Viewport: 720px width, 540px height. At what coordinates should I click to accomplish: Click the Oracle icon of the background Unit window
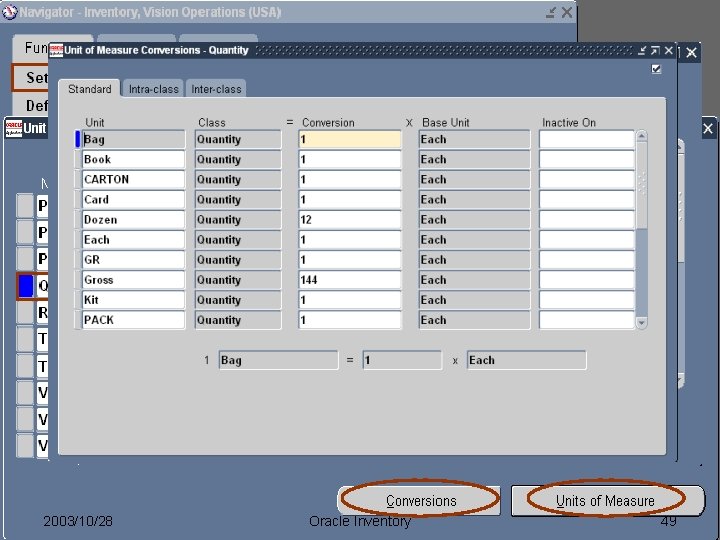[13, 128]
